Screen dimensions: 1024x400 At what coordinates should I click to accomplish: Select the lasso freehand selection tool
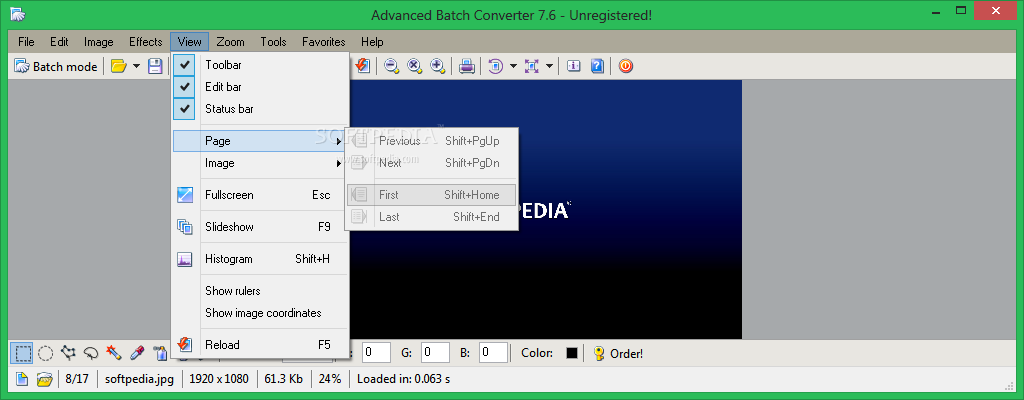tap(91, 354)
